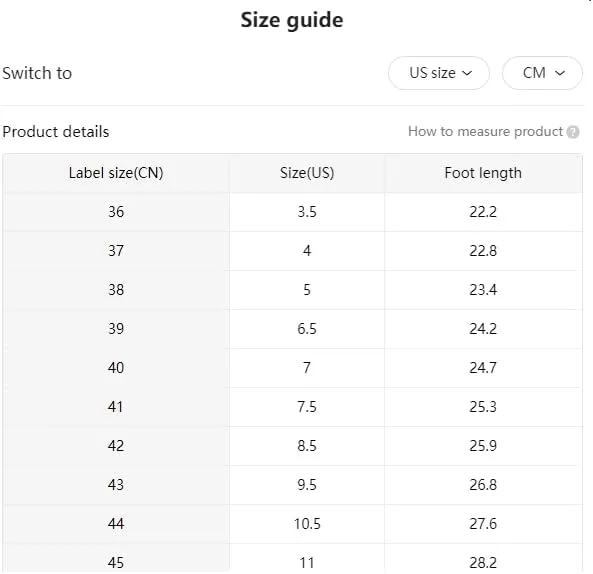Click the question mark help icon
This screenshot has width=593, height=574.
pos(573,132)
